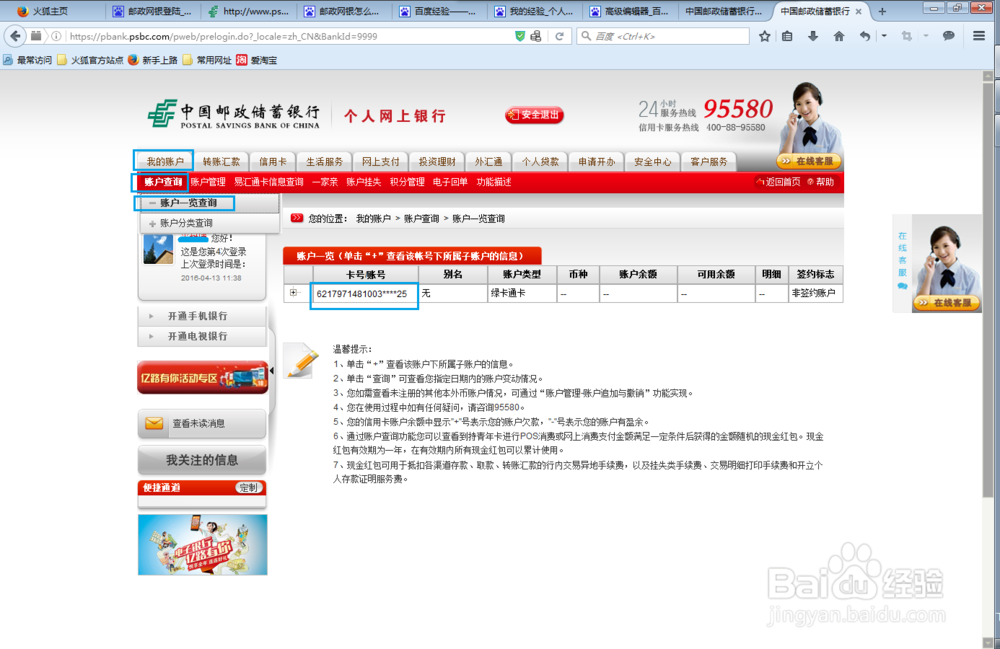Select 积分管理 in the red submenu
The height and width of the screenshot is (649, 1000).
pyautogui.click(x=407, y=182)
